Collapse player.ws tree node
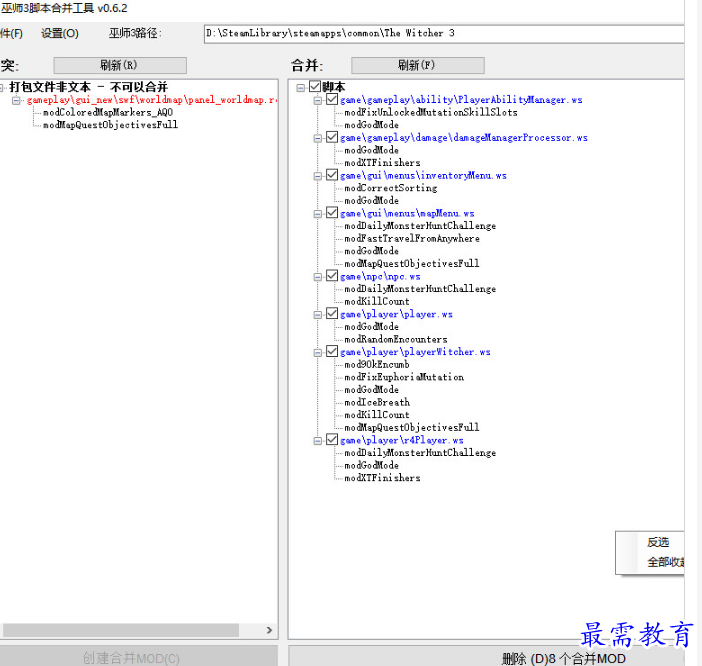The height and width of the screenshot is (666, 702). tap(318, 314)
